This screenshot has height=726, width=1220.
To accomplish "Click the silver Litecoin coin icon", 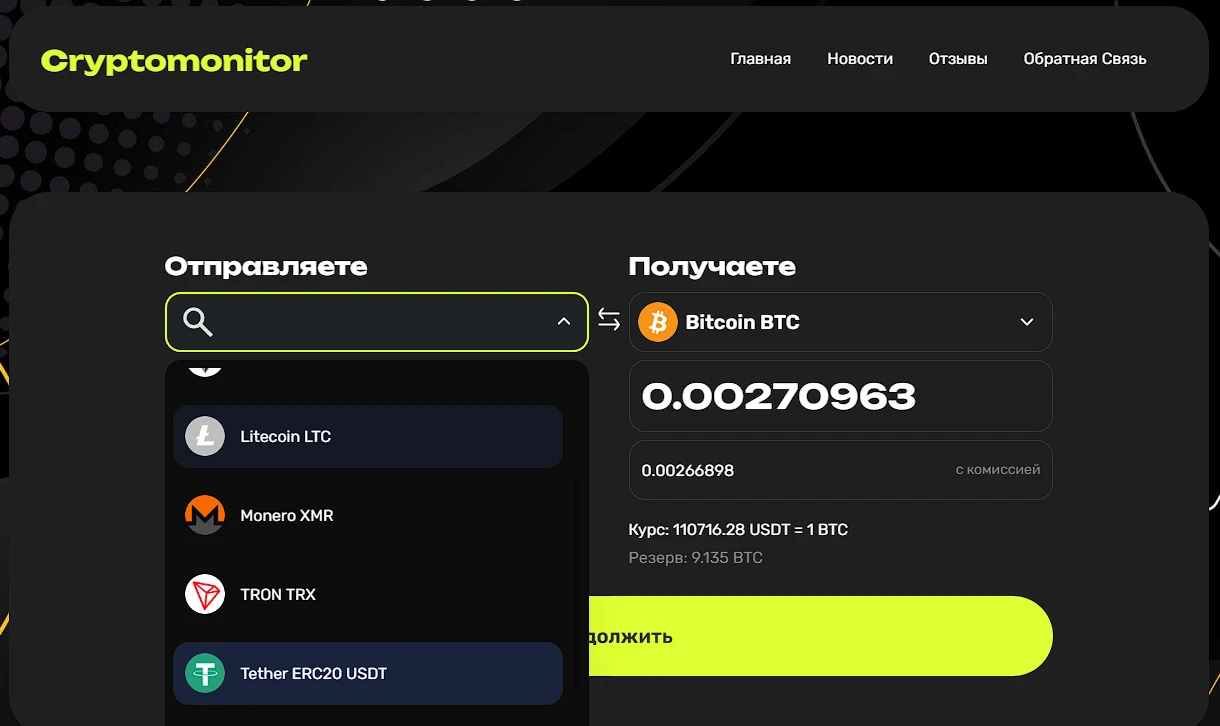I will [205, 436].
